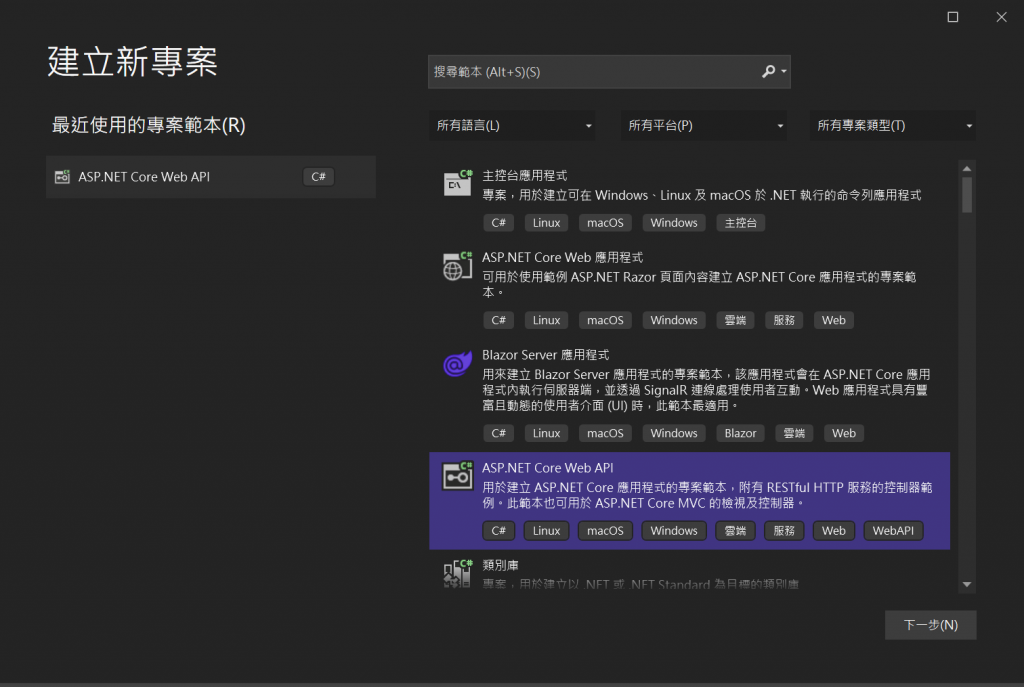1024x687 pixels.
Task: Click the scroll down arrow of template list
Action: pos(967,584)
